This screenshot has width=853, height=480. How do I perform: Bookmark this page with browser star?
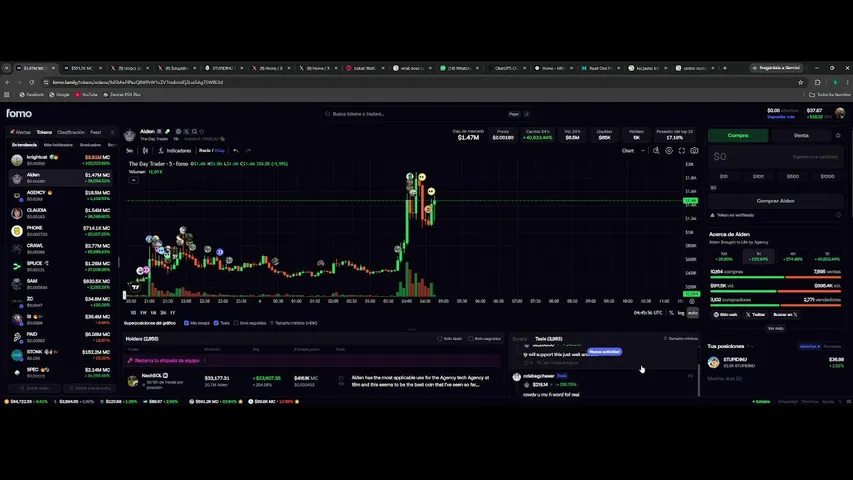point(800,82)
